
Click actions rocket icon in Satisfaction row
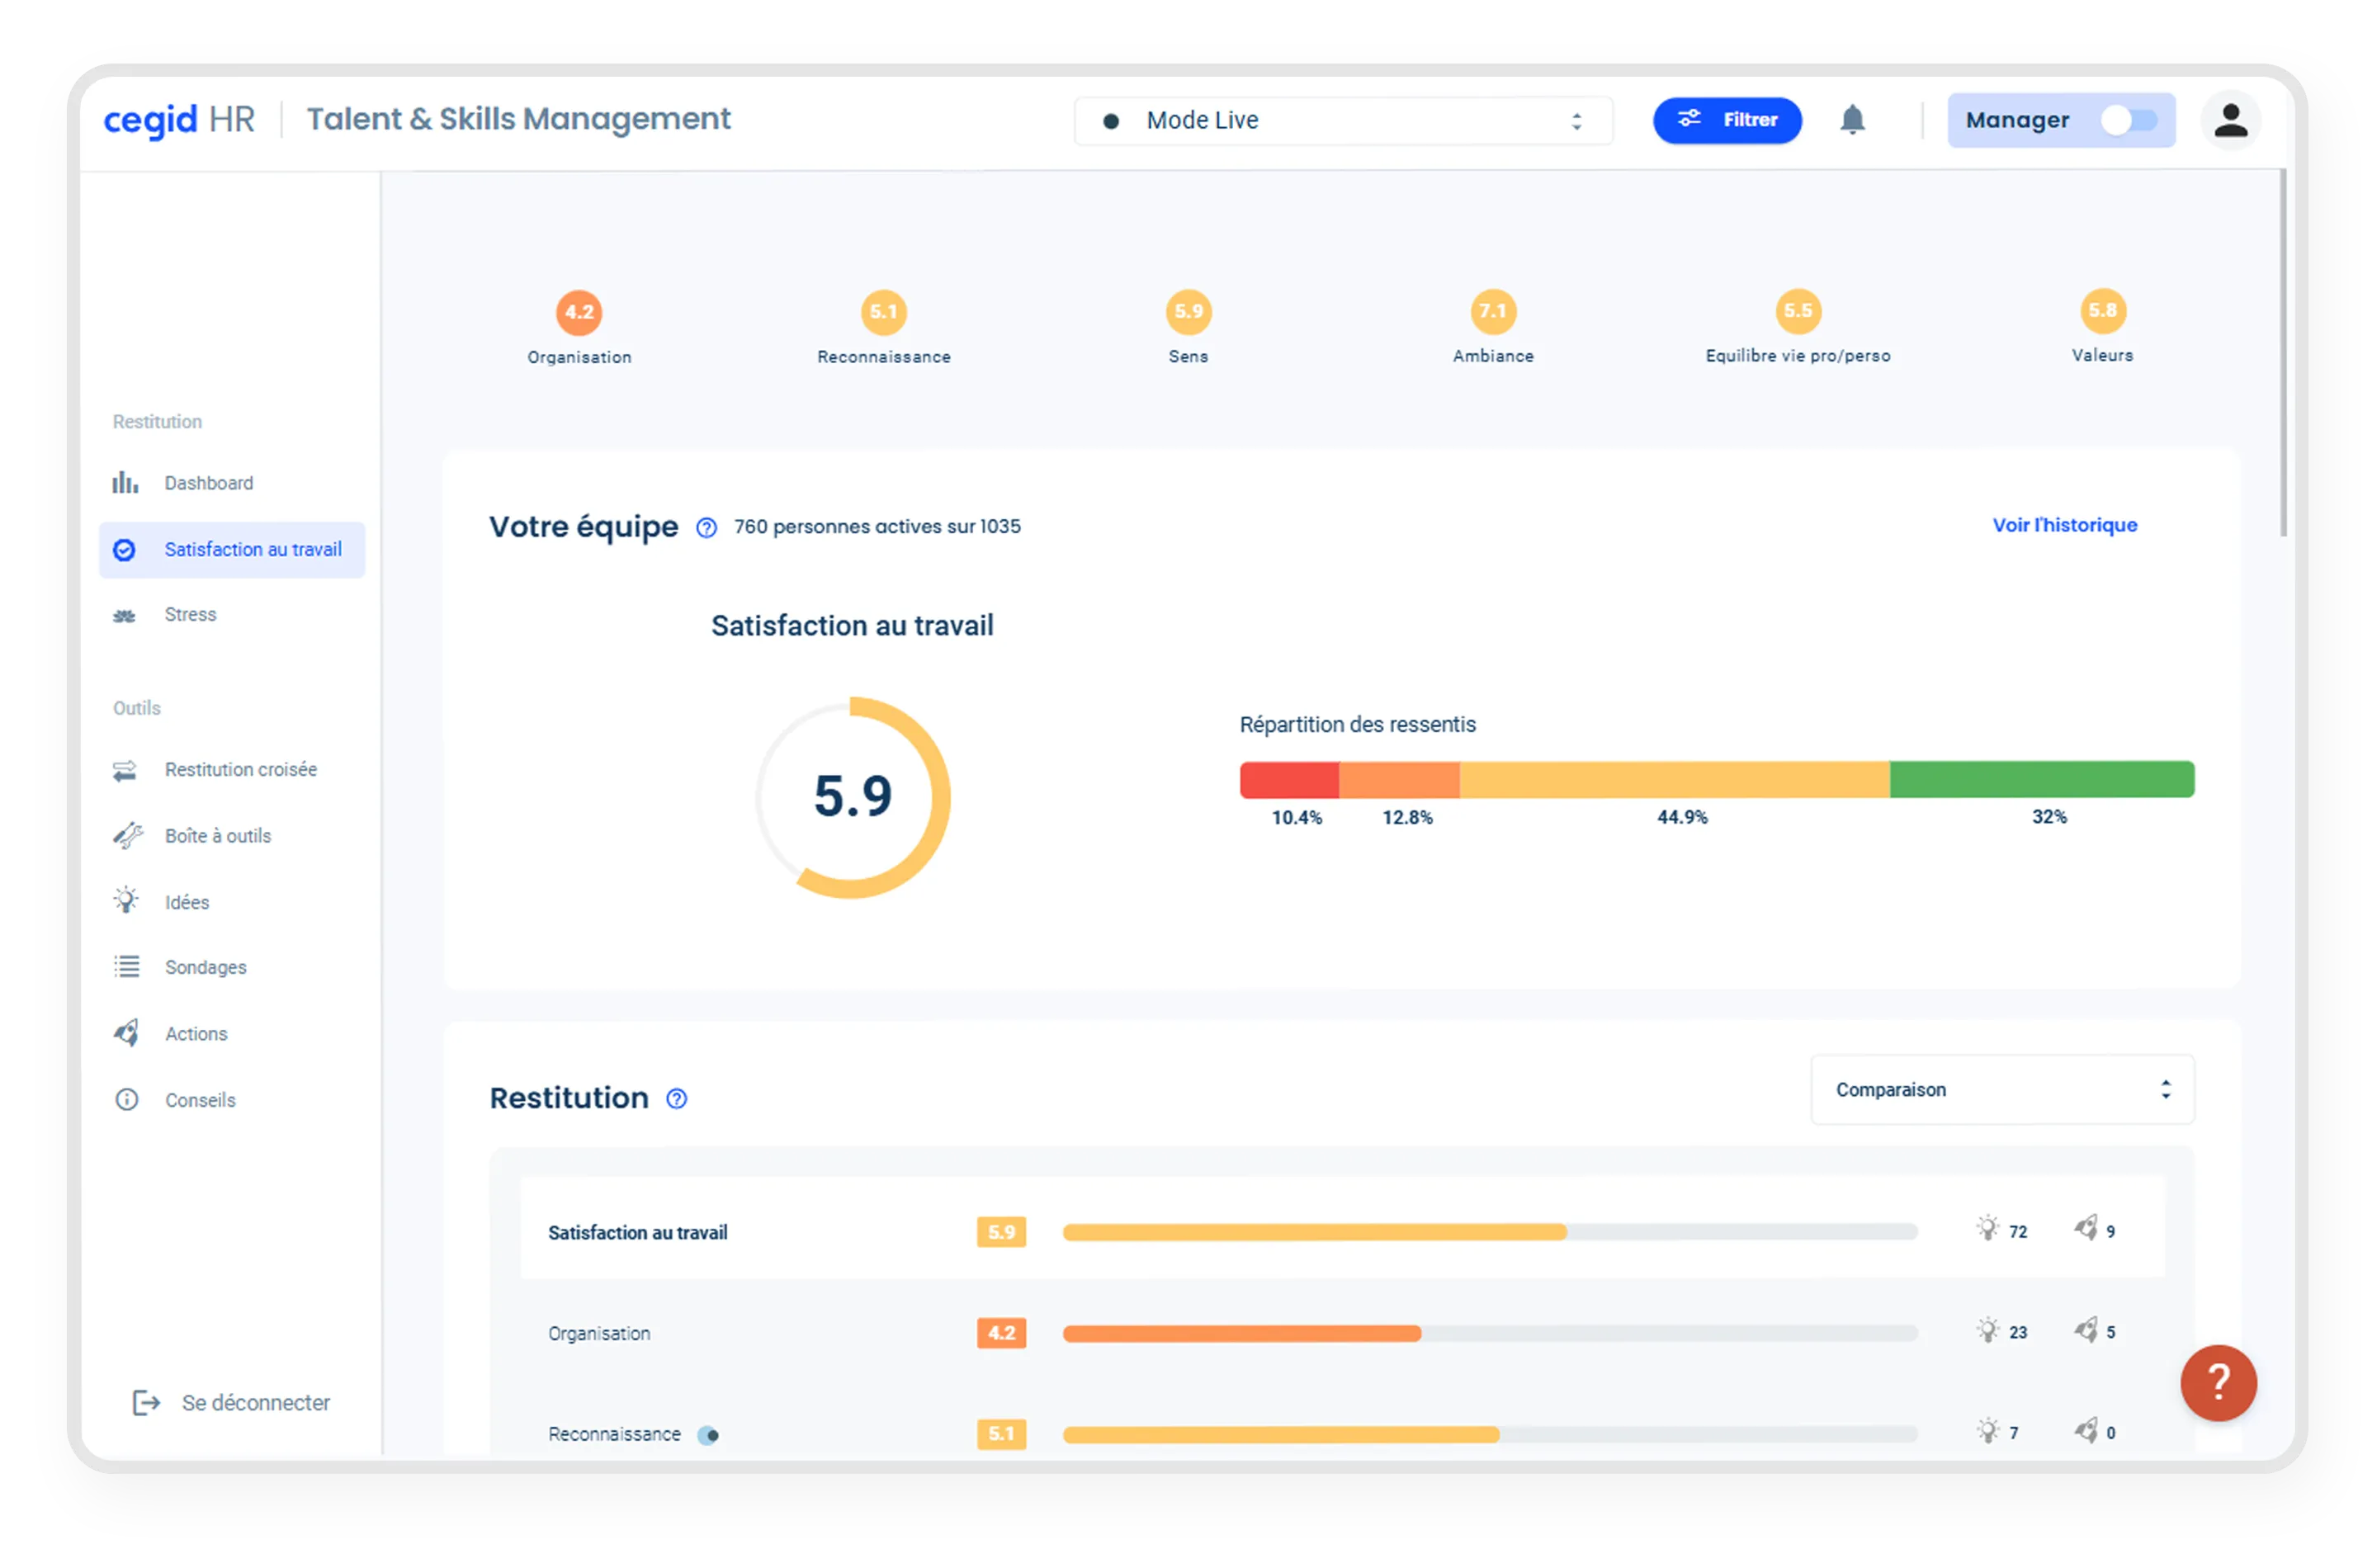click(2085, 1228)
